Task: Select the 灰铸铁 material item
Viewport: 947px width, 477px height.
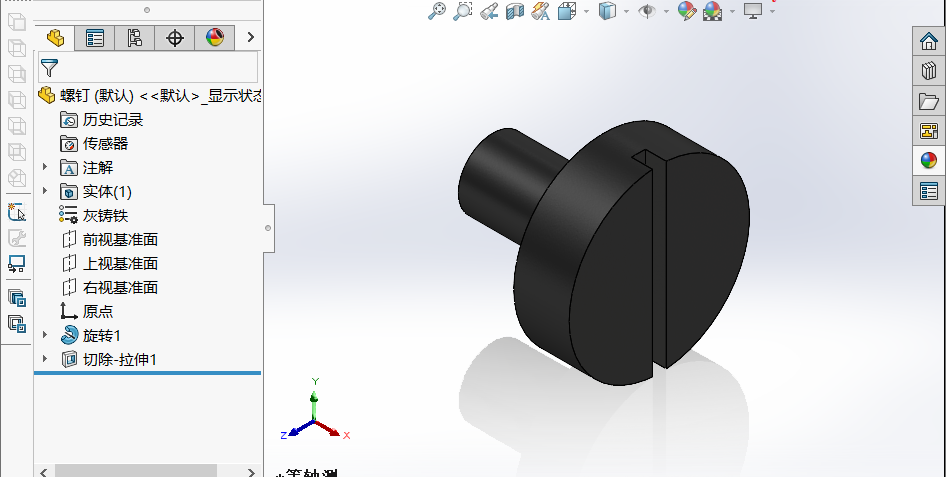Action: coord(94,216)
